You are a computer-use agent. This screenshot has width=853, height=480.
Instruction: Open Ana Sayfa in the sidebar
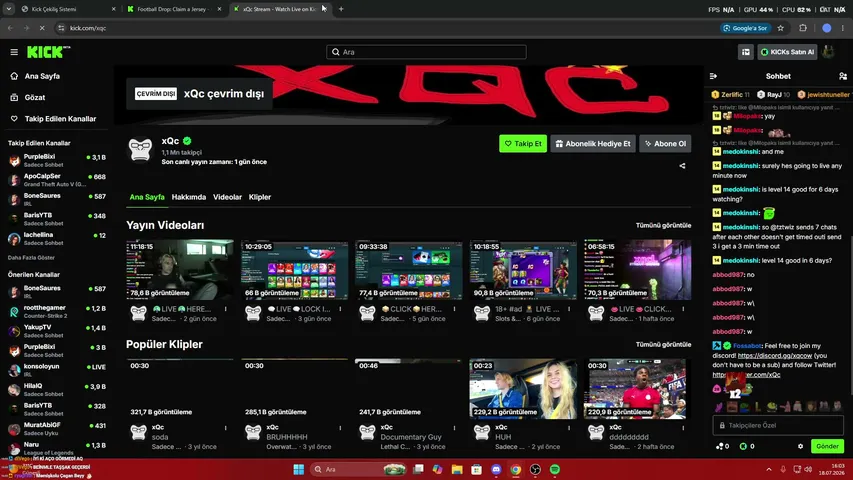[x=42, y=76]
